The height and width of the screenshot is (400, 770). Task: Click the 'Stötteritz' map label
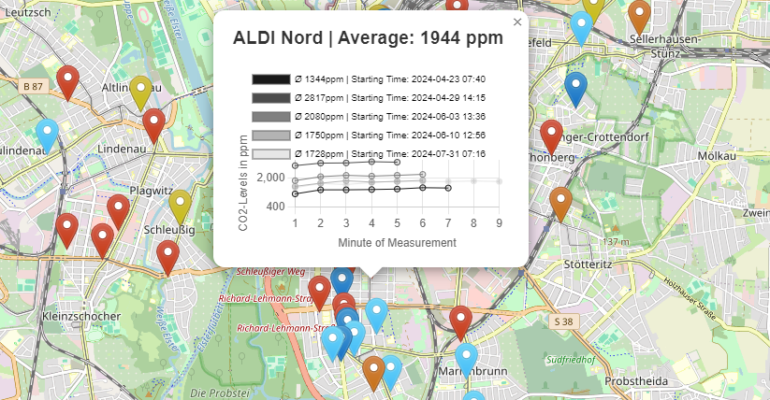click(x=588, y=265)
